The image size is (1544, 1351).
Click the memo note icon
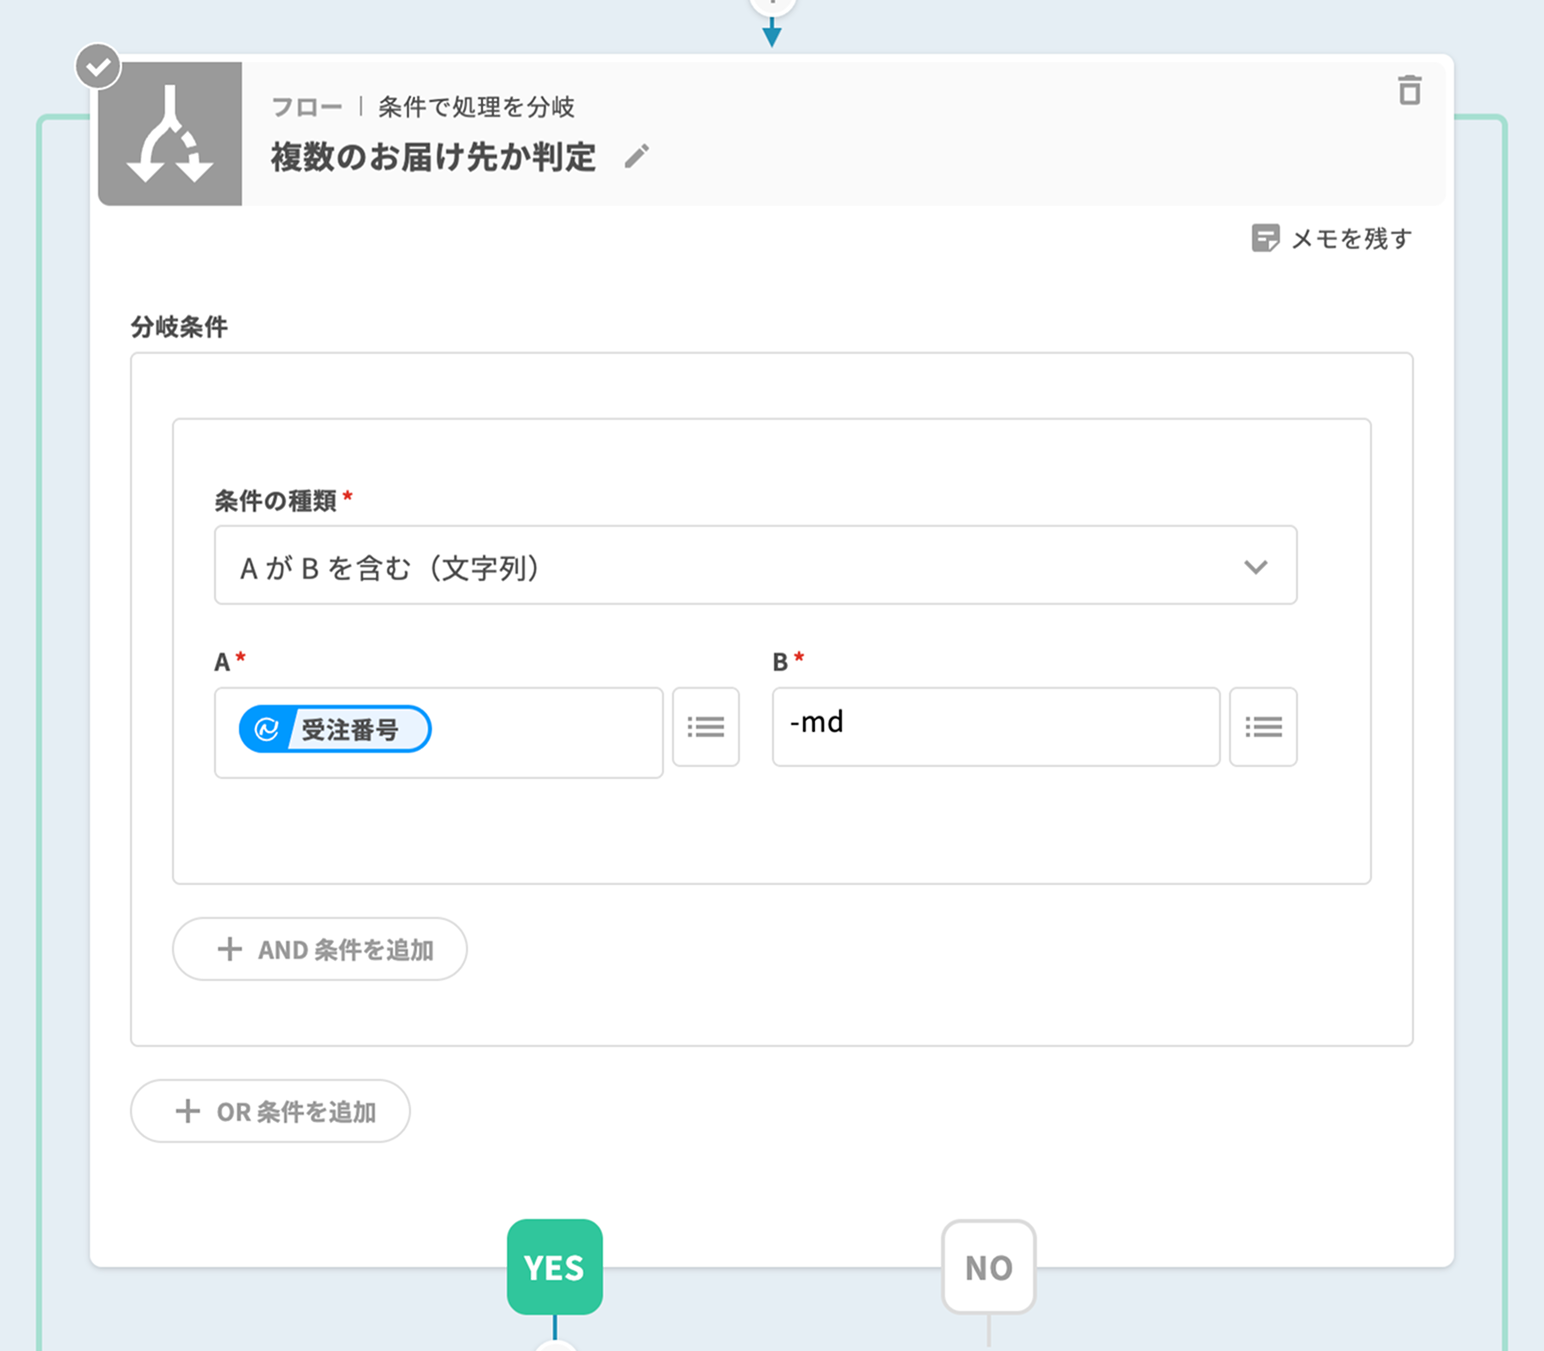click(1265, 238)
